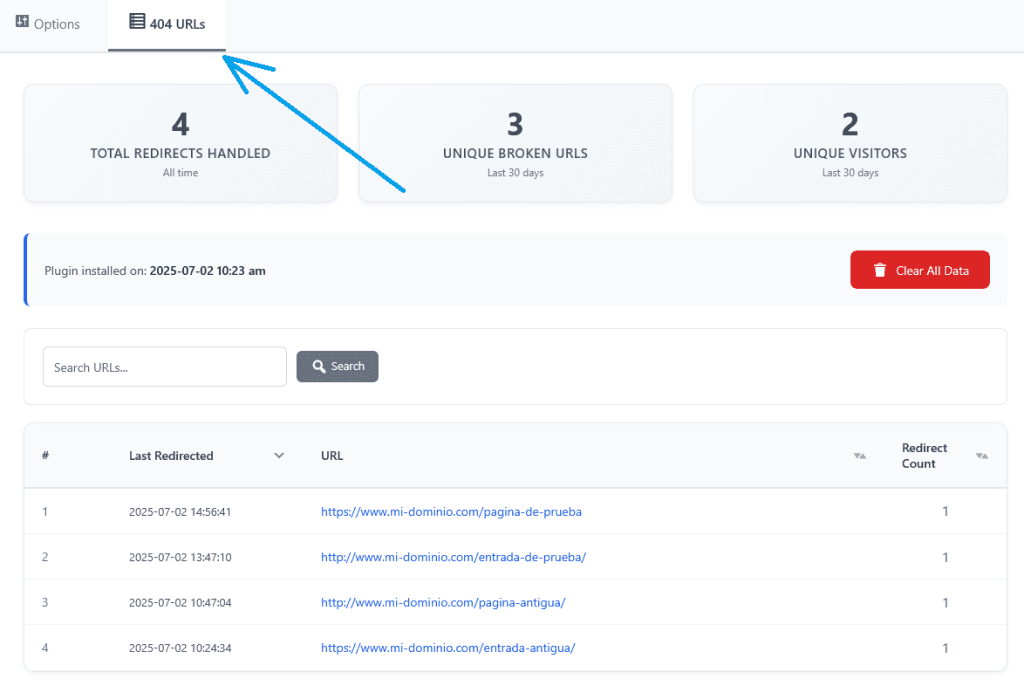This screenshot has height=686, width=1024.
Task: Open the Options tab
Action: [x=48, y=24]
